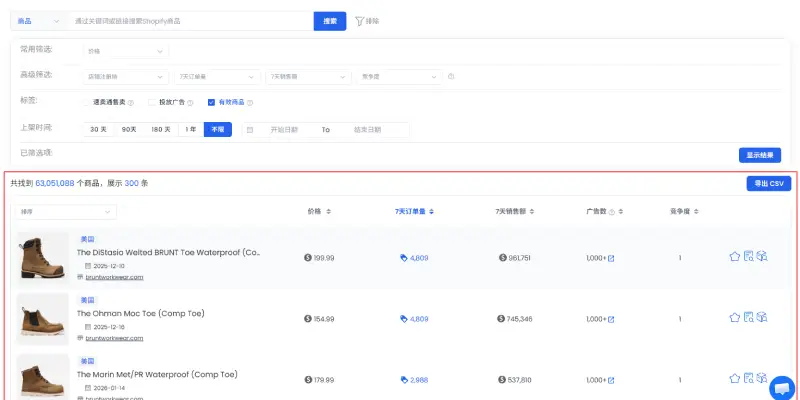Image resolution: width=800 pixels, height=400 pixels.
Task: Select 180 天 listing time option
Action: click(161, 130)
